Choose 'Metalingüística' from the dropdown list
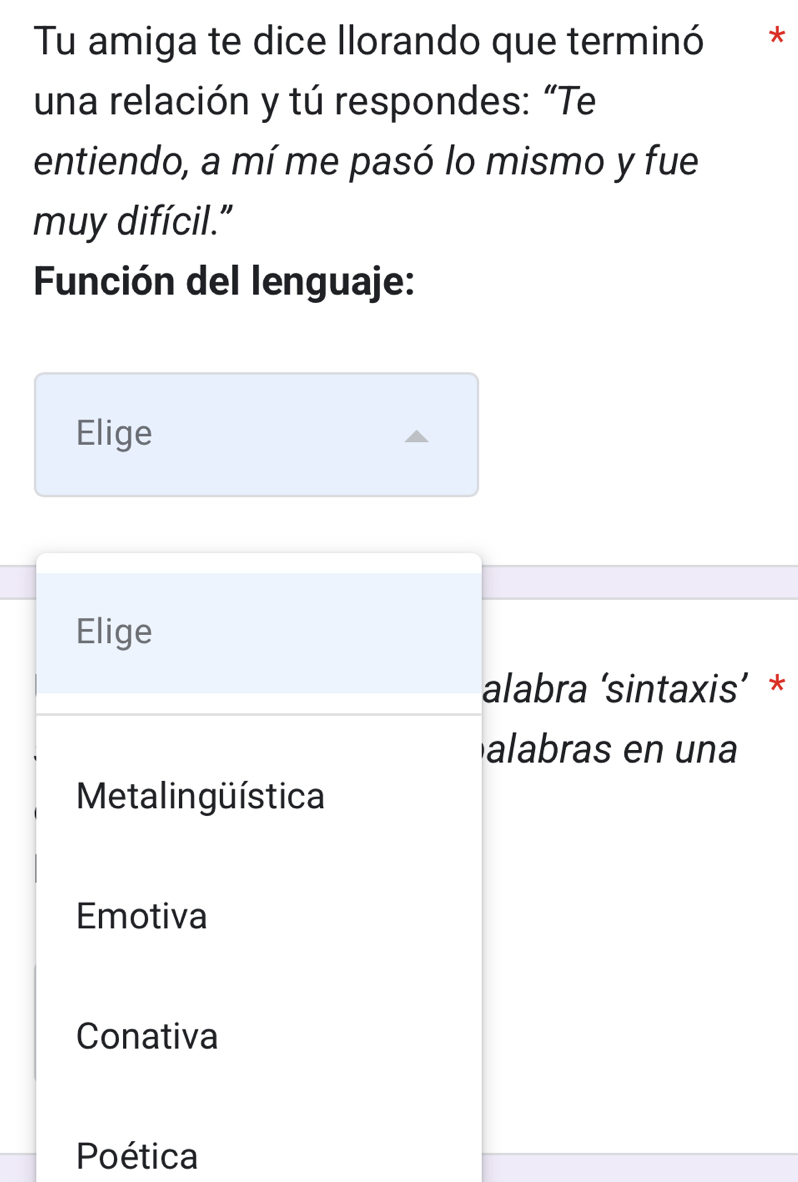Image resolution: width=798 pixels, height=1182 pixels. click(200, 796)
